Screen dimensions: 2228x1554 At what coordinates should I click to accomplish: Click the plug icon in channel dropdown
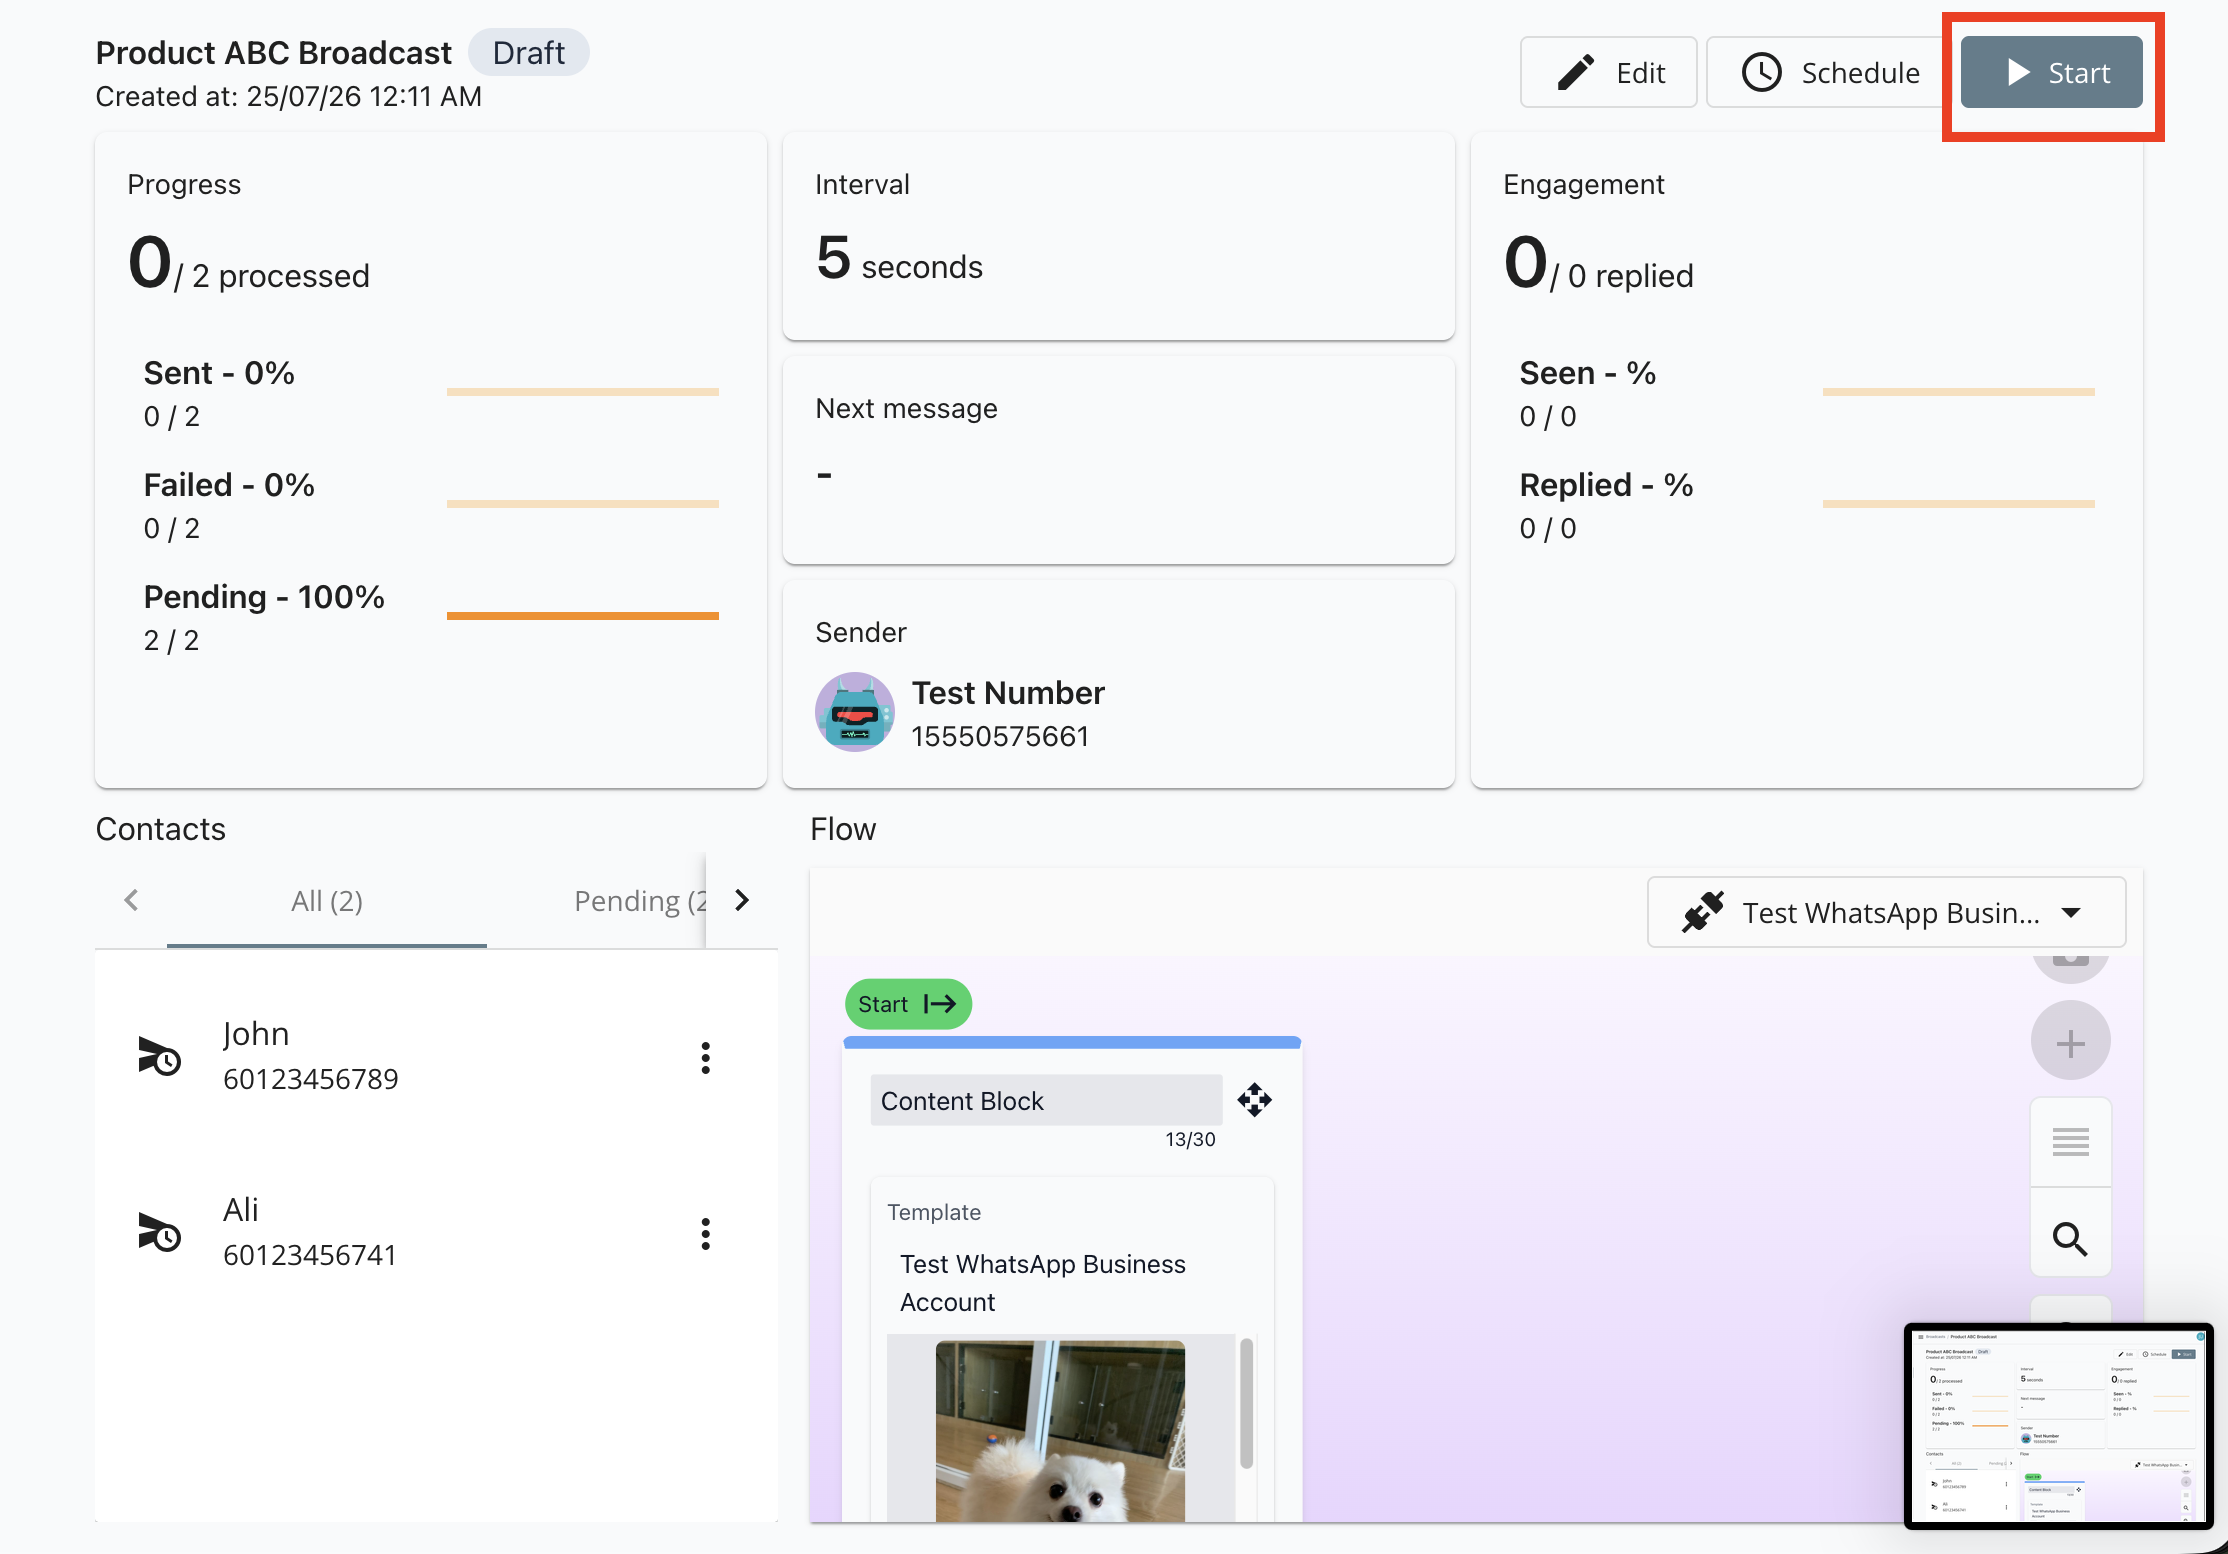pos(1703,912)
